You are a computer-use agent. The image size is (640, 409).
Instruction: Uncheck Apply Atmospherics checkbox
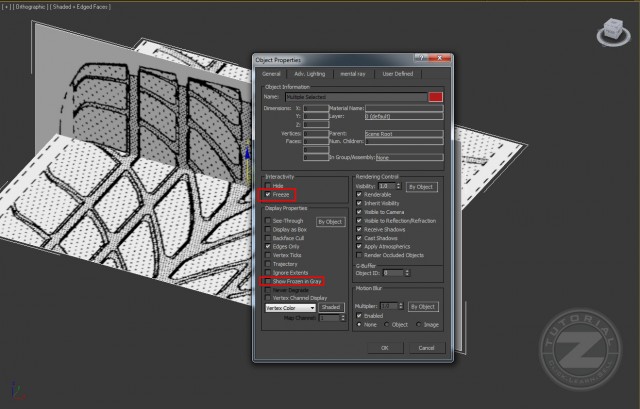359,247
